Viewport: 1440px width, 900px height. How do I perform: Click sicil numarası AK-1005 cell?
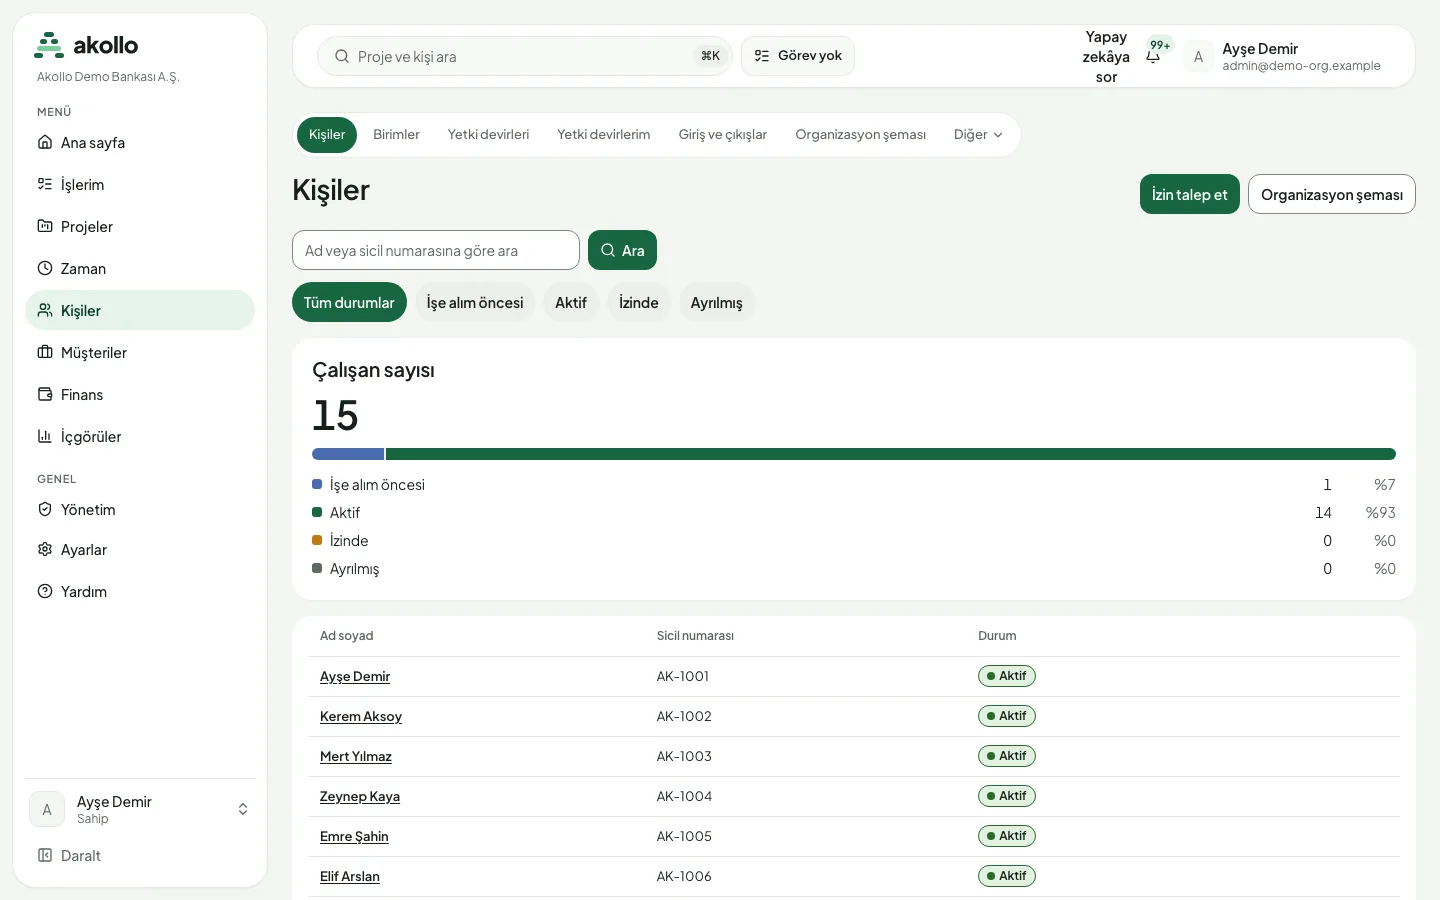click(684, 836)
